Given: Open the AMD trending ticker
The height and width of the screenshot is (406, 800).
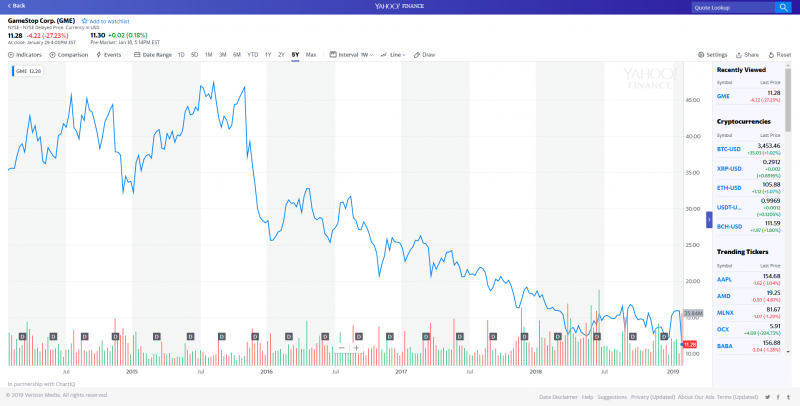Looking at the screenshot, I should click(x=723, y=296).
